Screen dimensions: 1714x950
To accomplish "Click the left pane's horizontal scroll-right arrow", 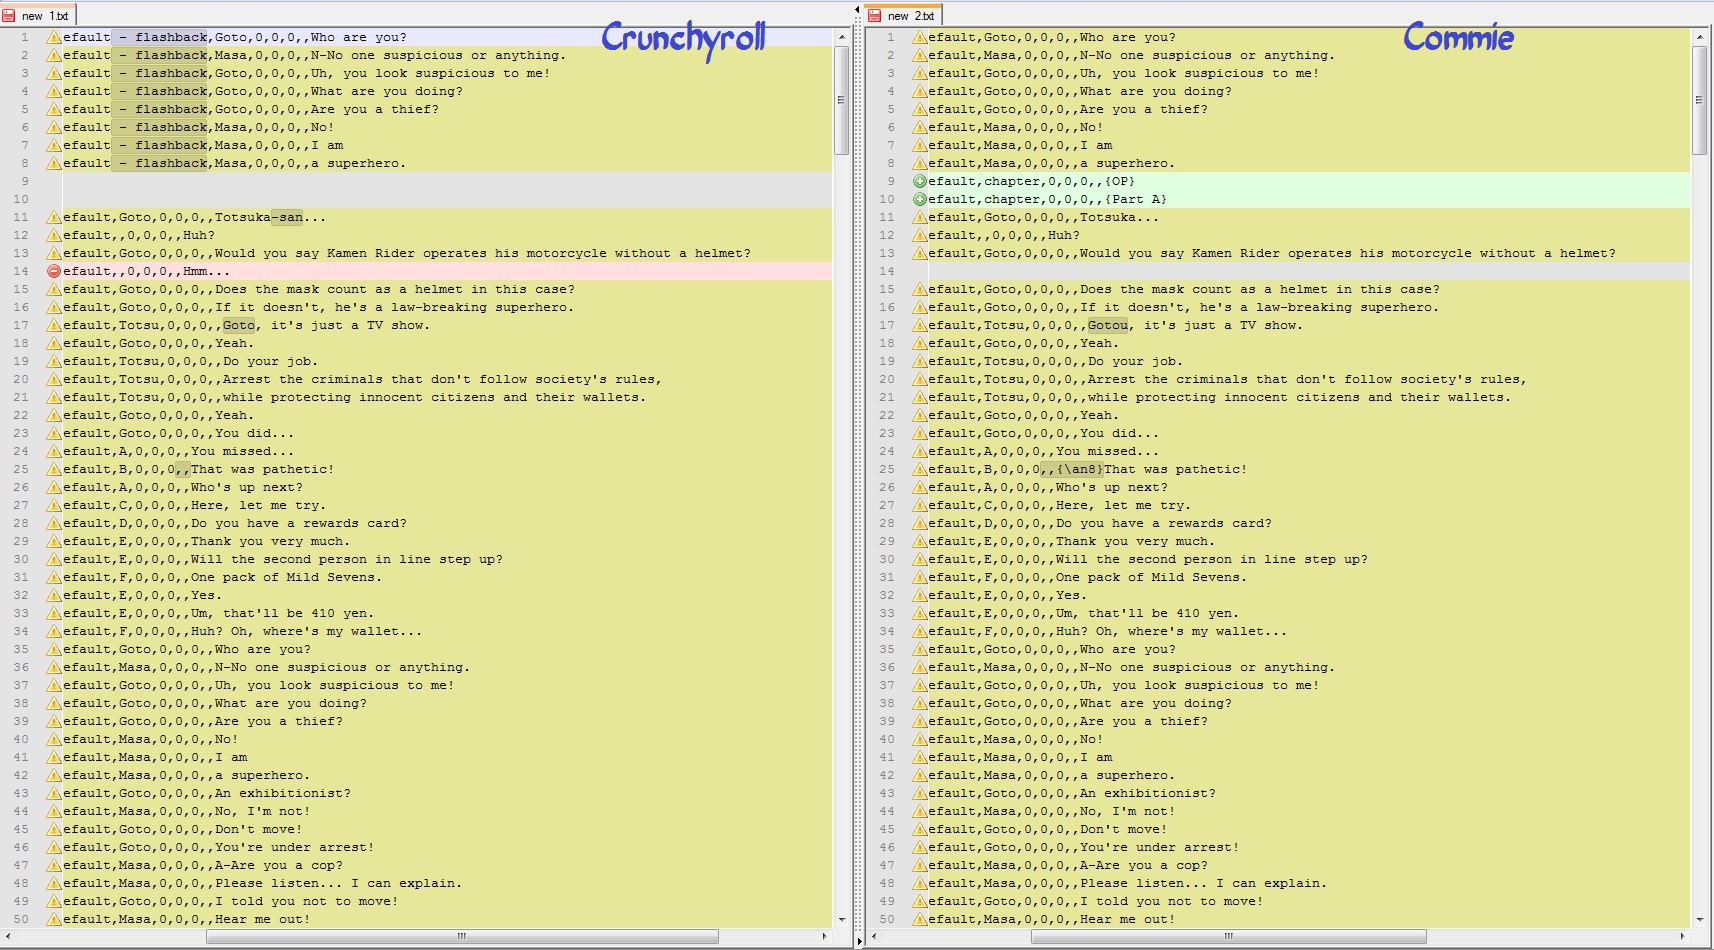I will tap(824, 937).
